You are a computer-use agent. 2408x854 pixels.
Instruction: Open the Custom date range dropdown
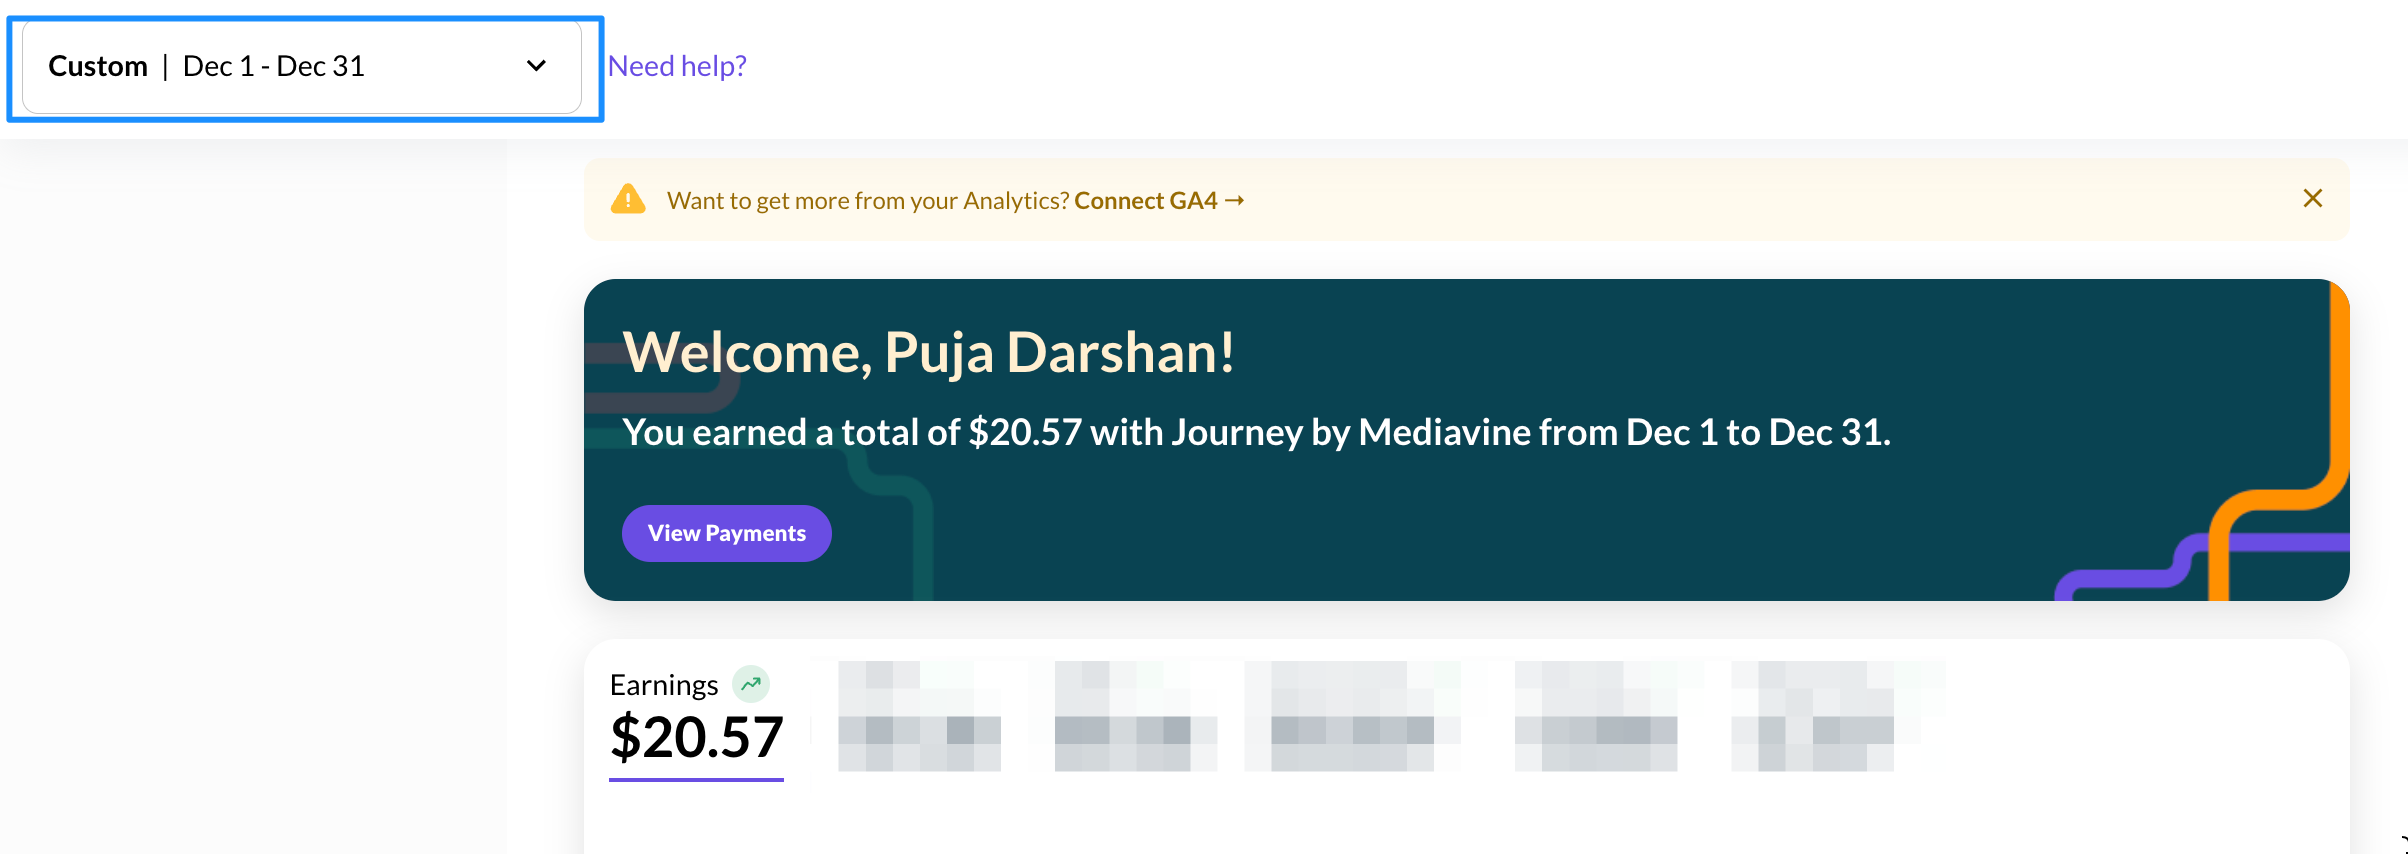pos(301,67)
